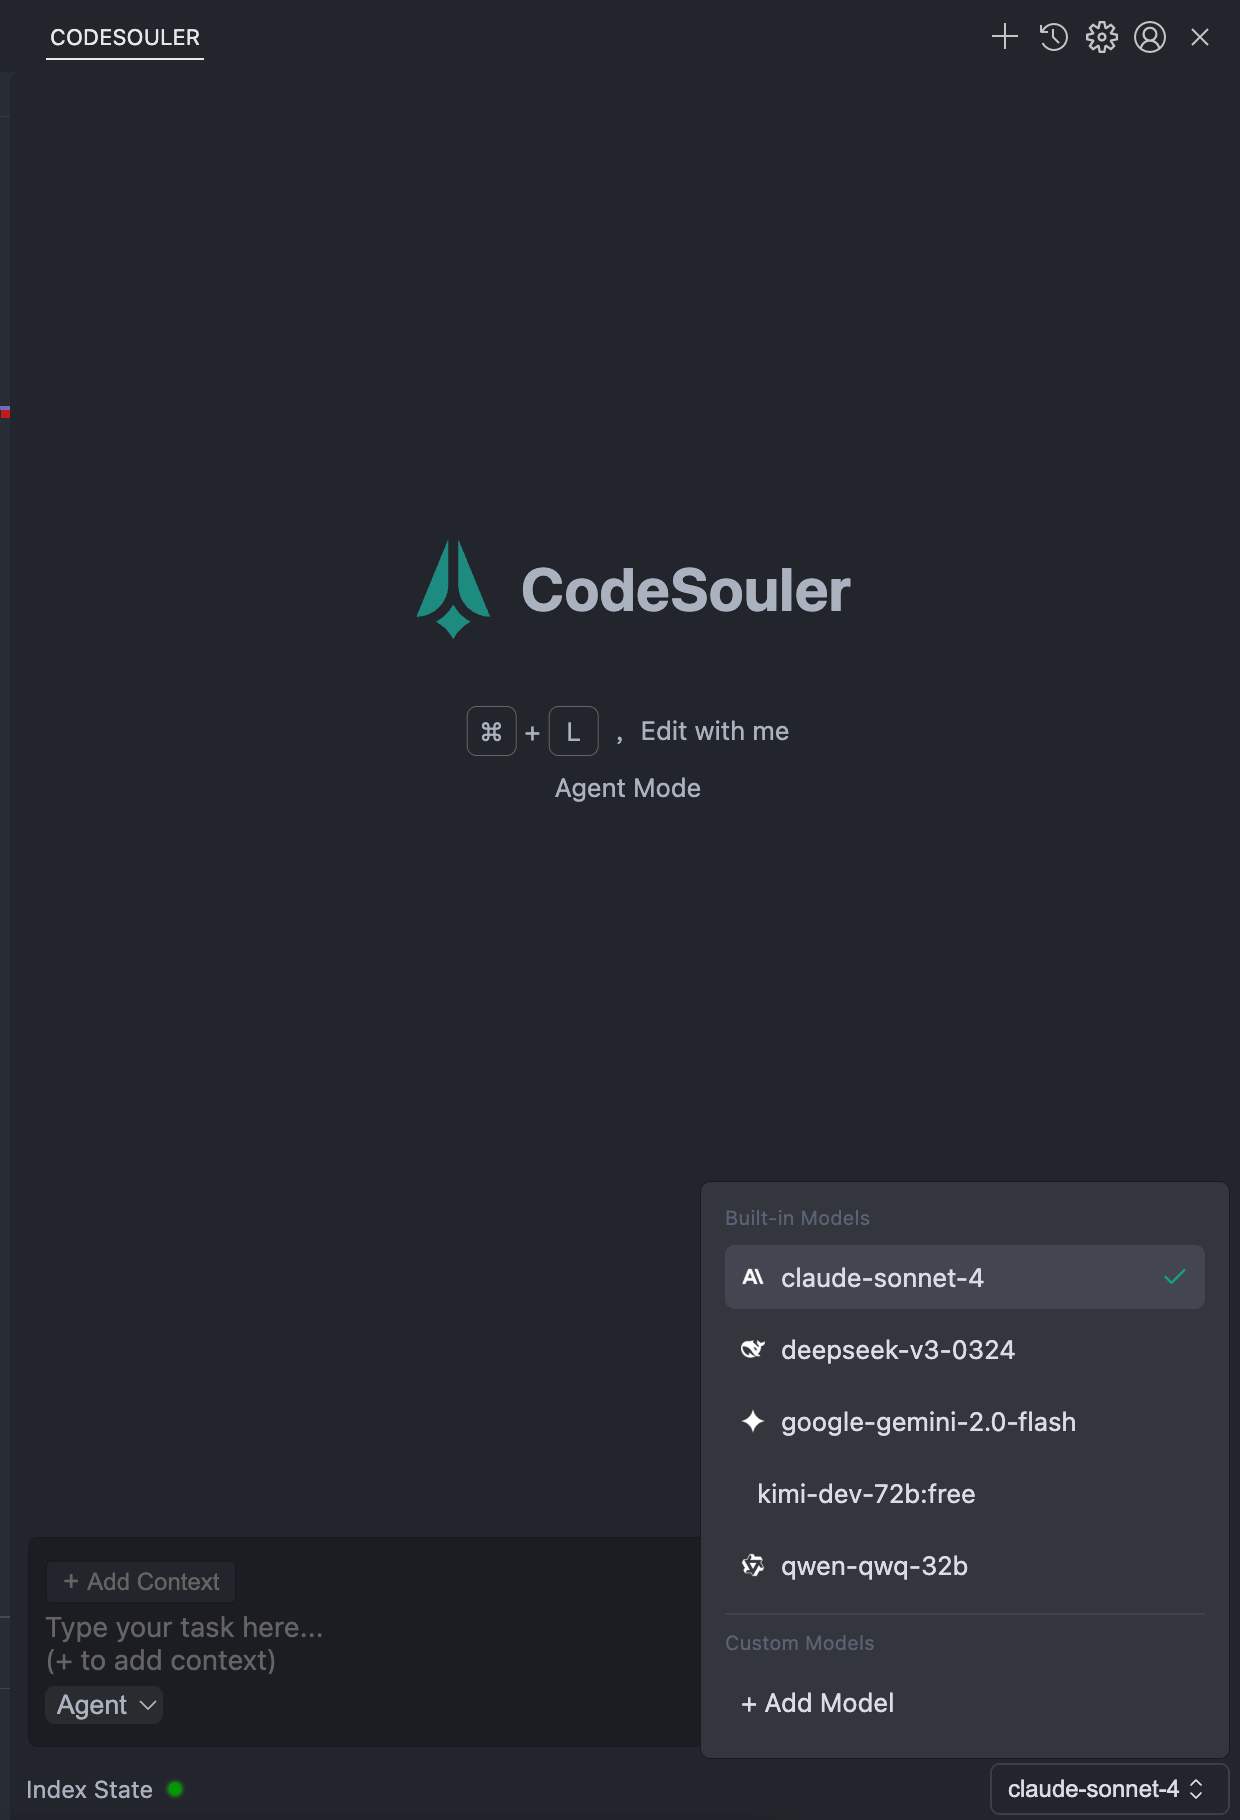Click the Gemini sparkle icon
The image size is (1240, 1820).
coord(753,1421)
